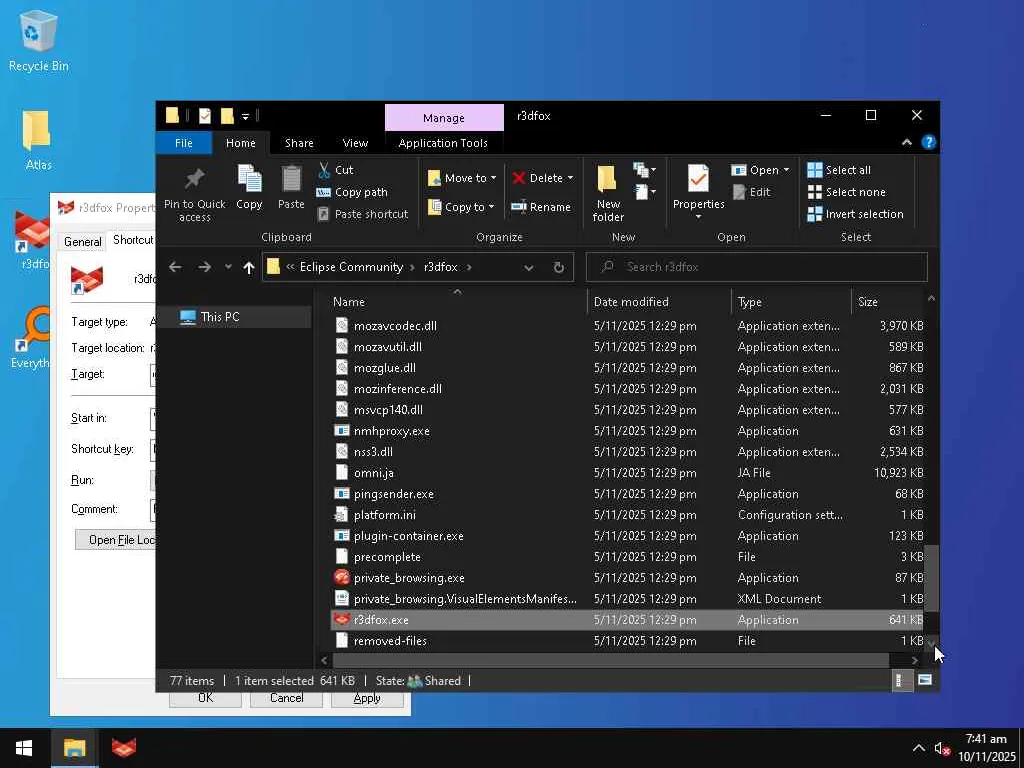1024x768 pixels.
Task: Create a New folder from ribbon
Action: click(x=608, y=193)
